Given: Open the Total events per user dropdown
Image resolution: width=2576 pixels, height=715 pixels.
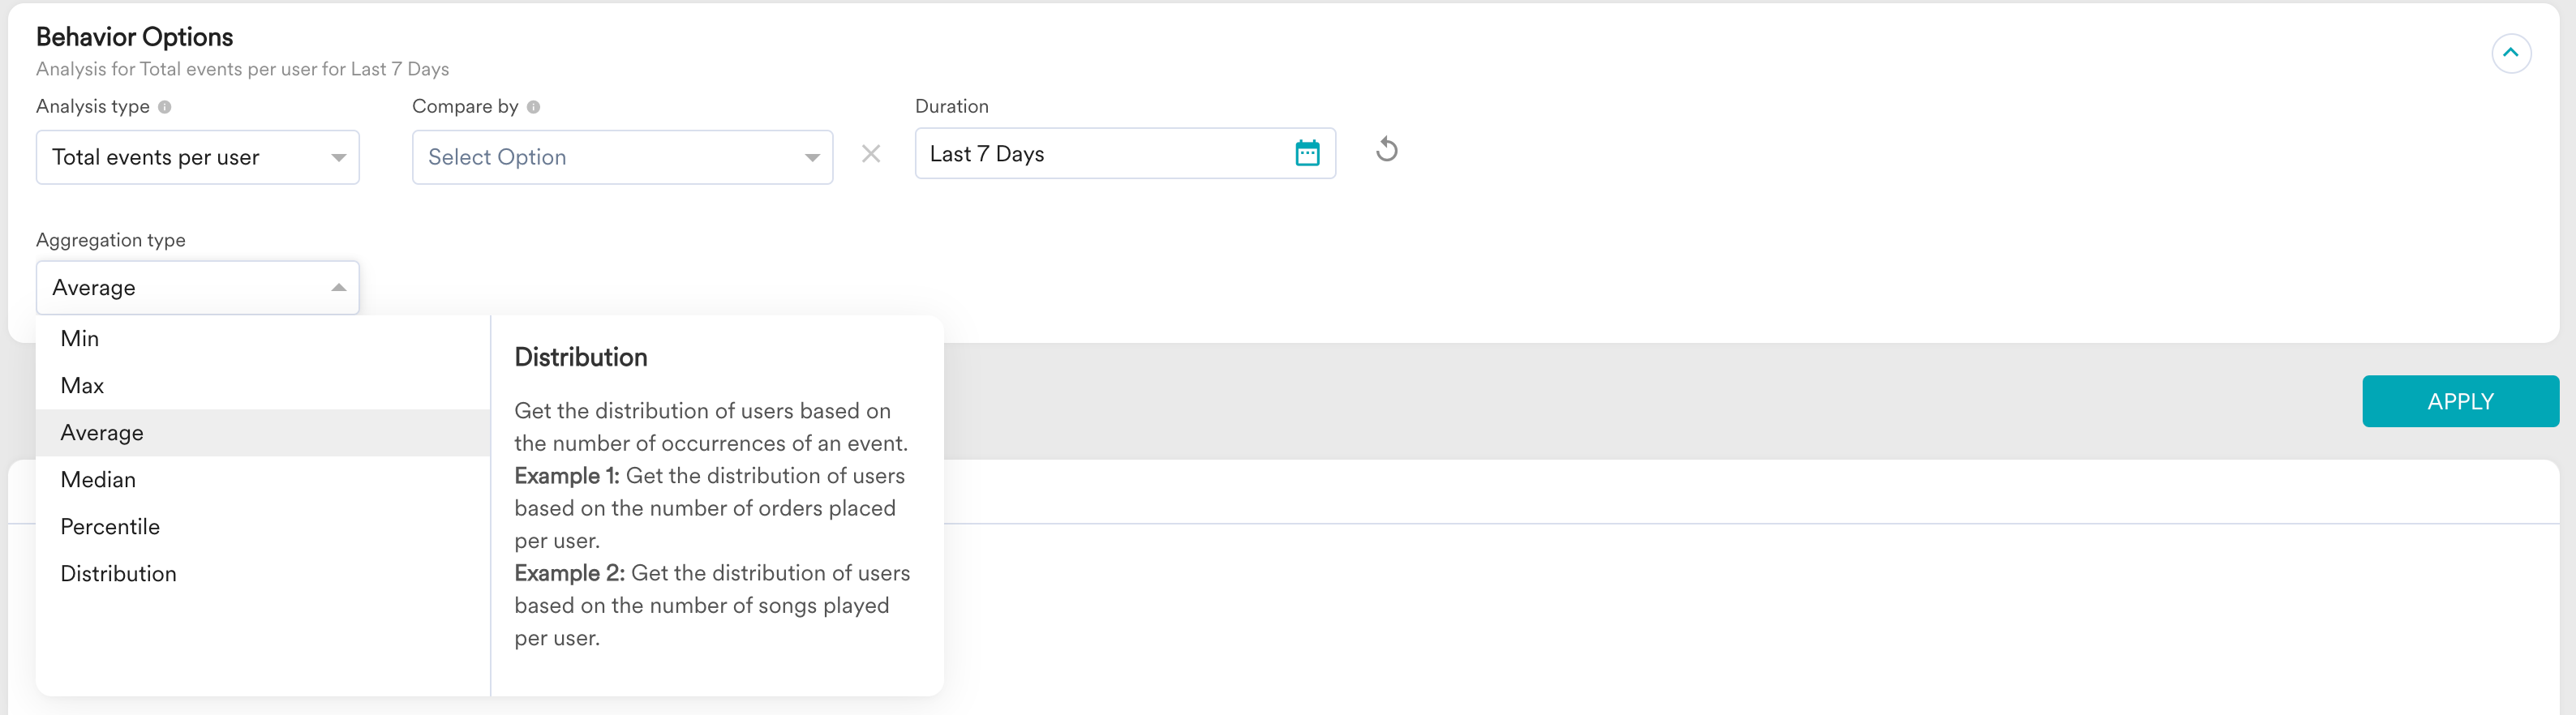Looking at the screenshot, I should click(x=180, y=157).
